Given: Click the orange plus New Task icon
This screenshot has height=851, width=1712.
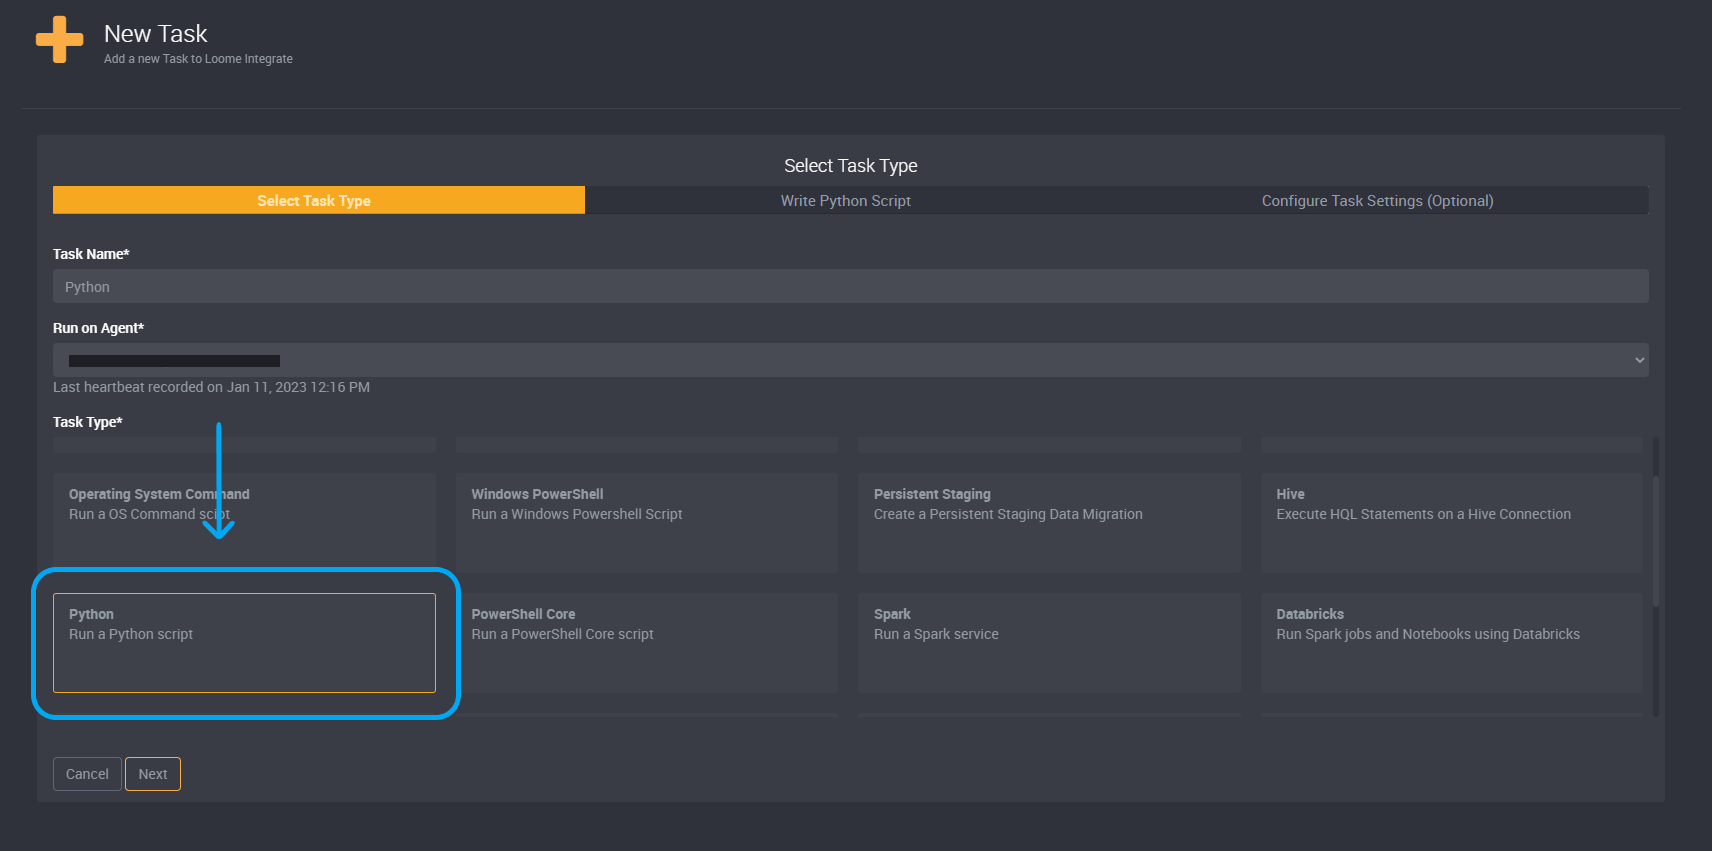Looking at the screenshot, I should click(60, 40).
